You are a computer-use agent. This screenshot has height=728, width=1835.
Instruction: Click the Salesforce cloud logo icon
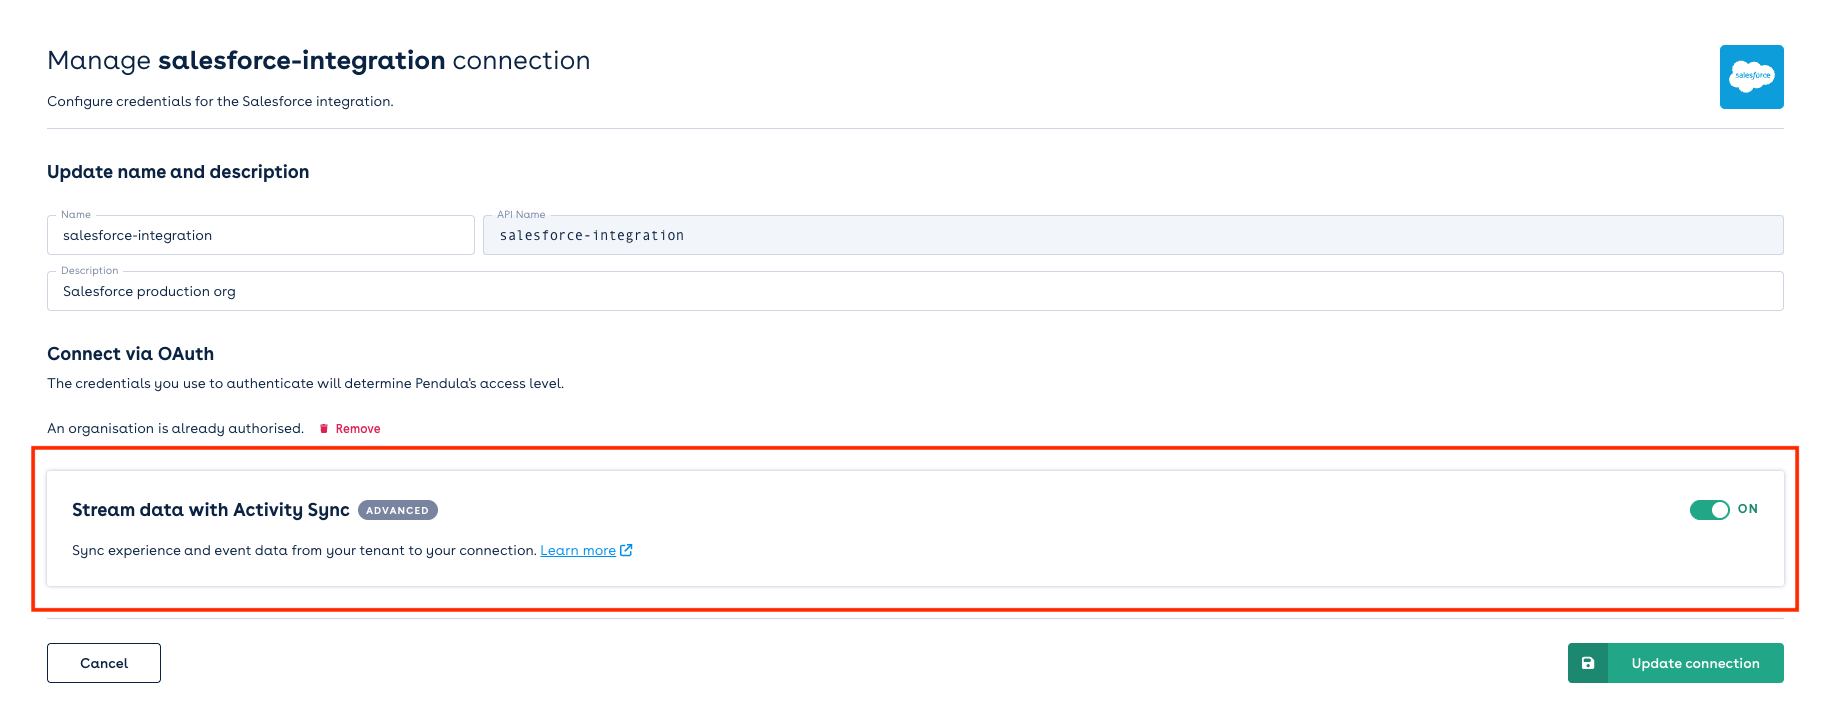1751,77
